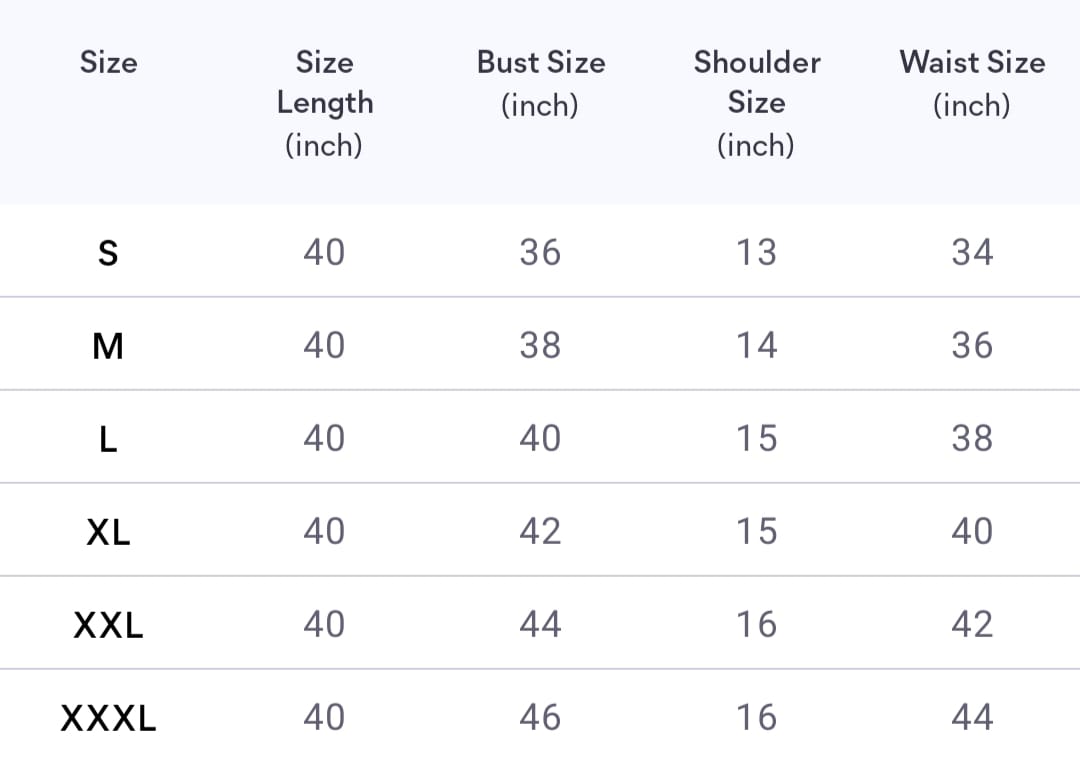Screen dimensions: 1080x776
Task: Click bust value 42 in XL row
Action: coord(541,531)
